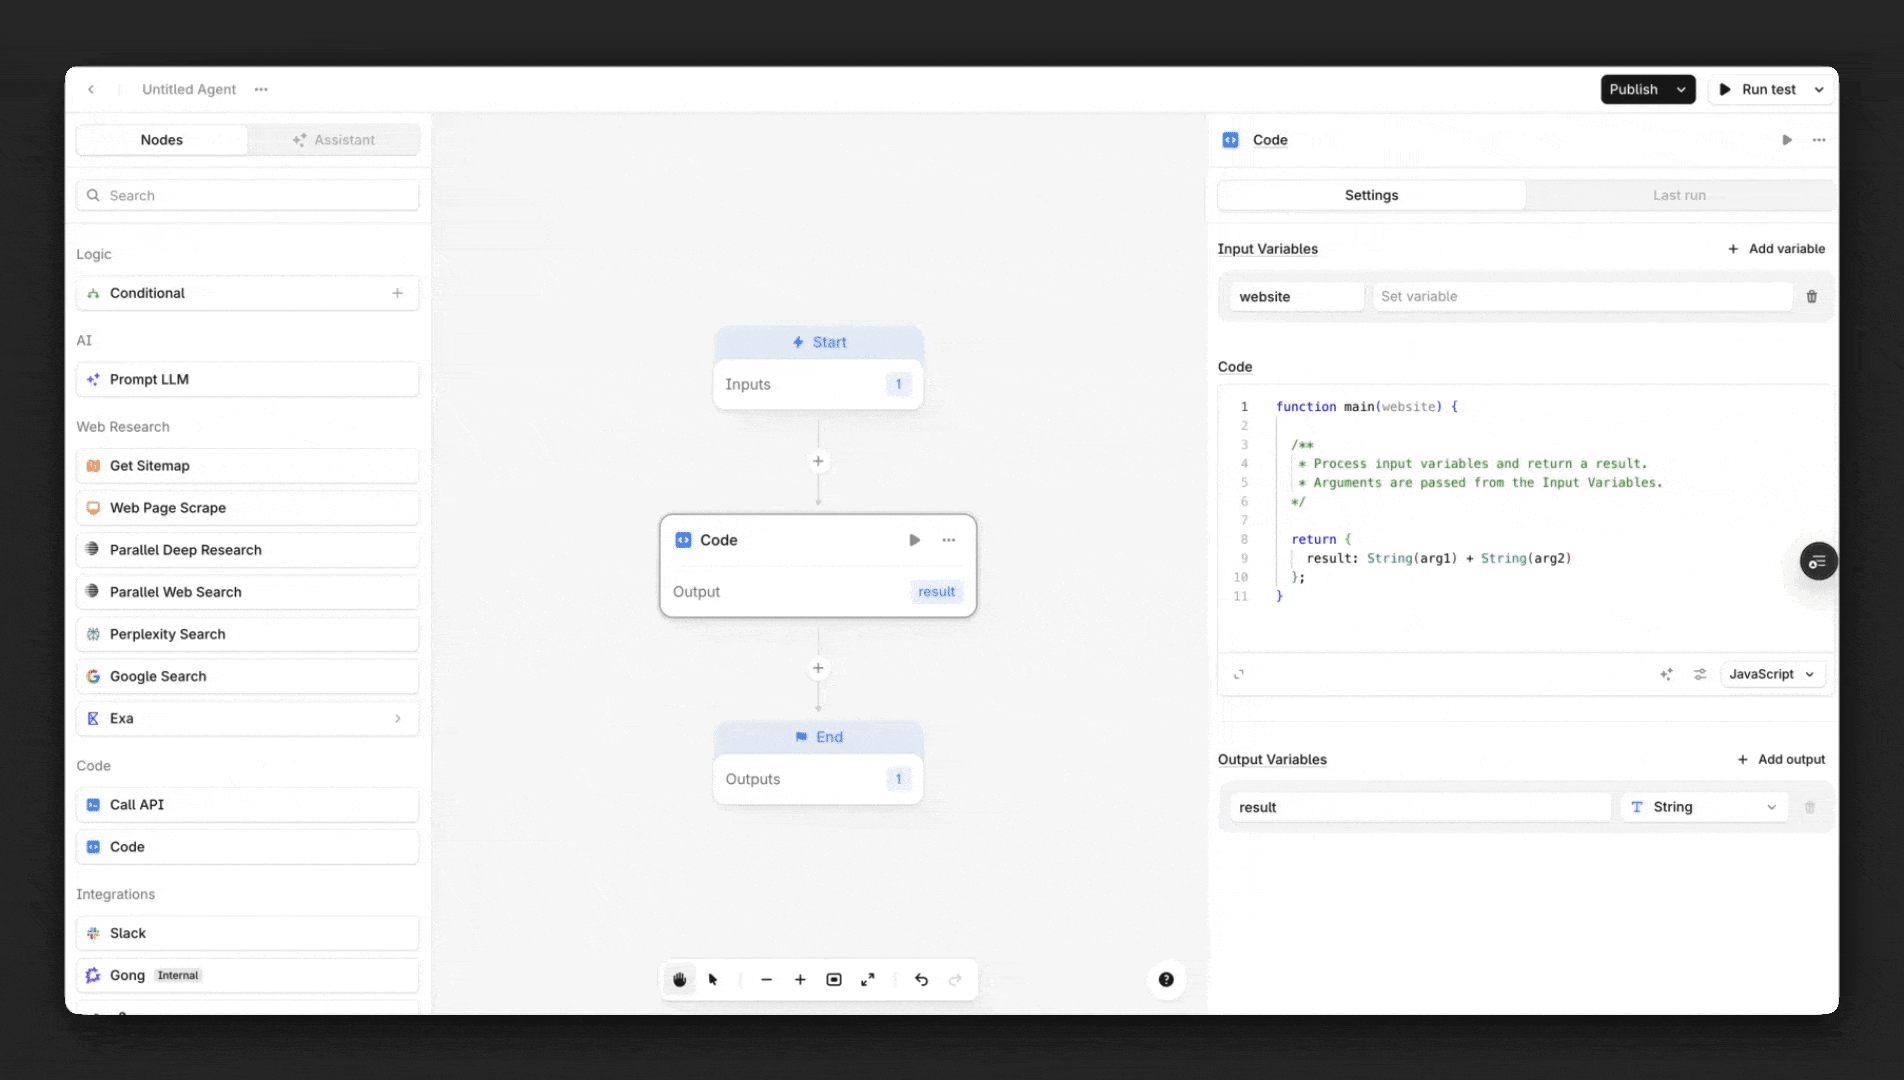Open the AI code assistant sparkle icon
Screen dimensions: 1904x1080
click(1666, 675)
